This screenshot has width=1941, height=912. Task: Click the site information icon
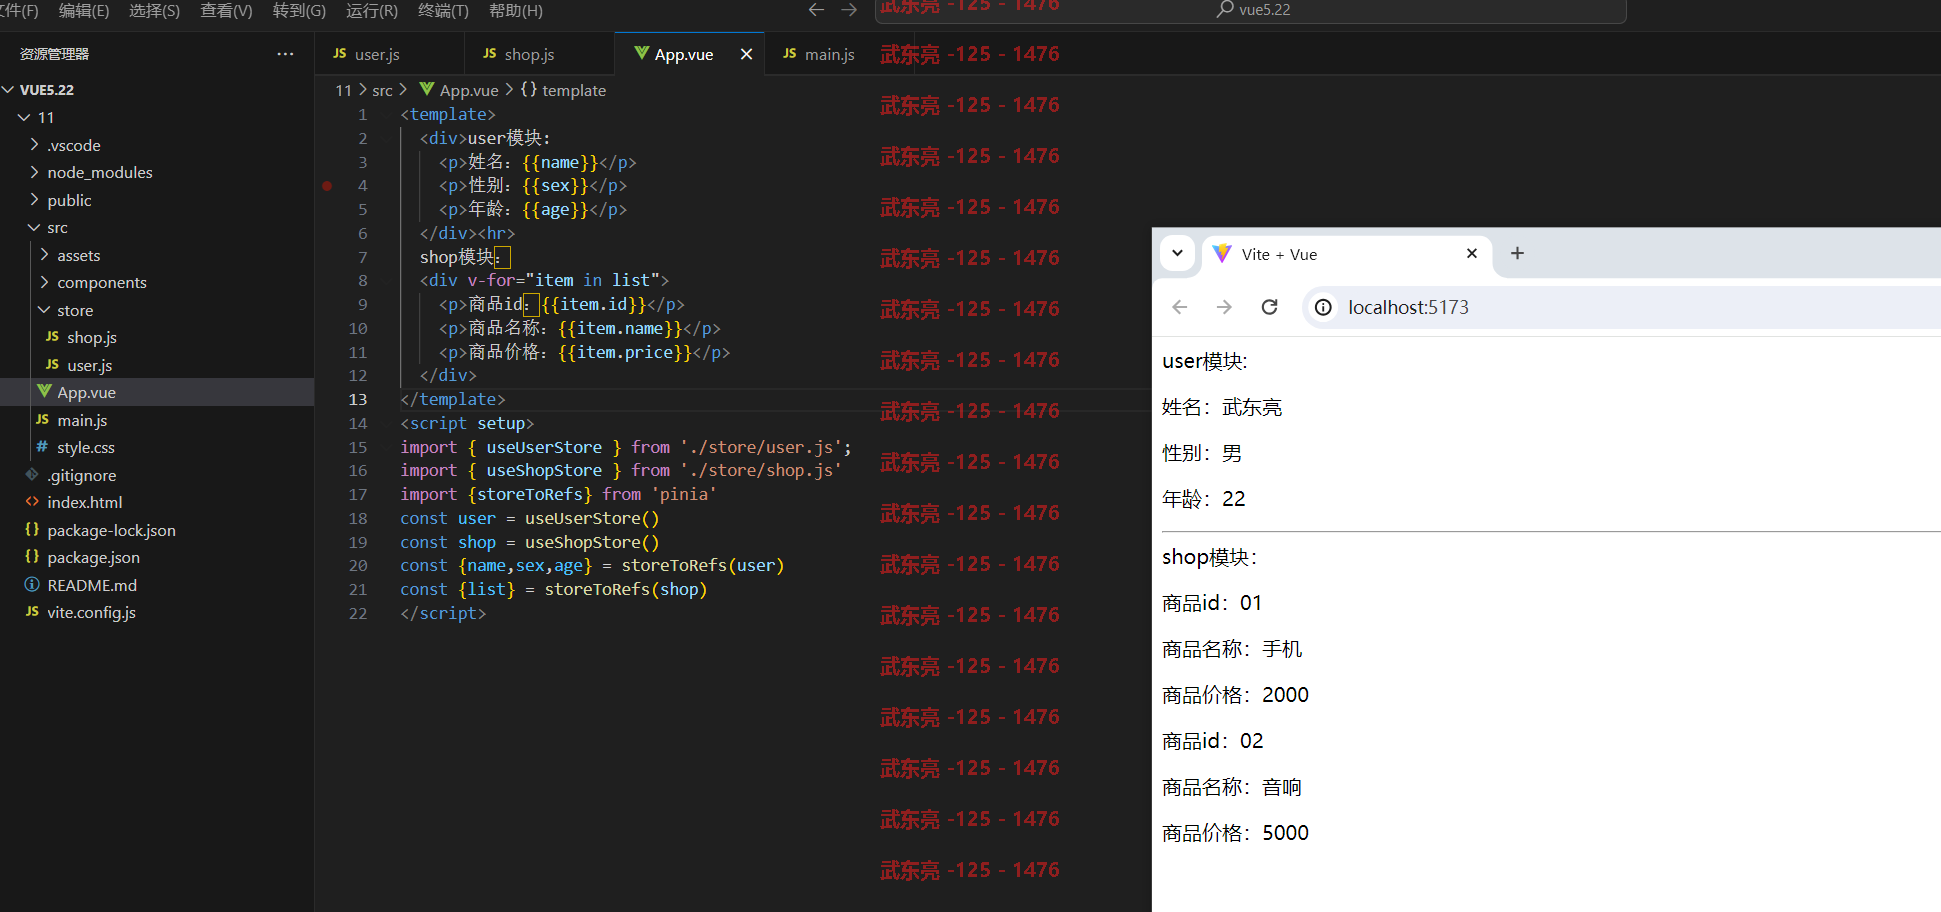(x=1323, y=307)
